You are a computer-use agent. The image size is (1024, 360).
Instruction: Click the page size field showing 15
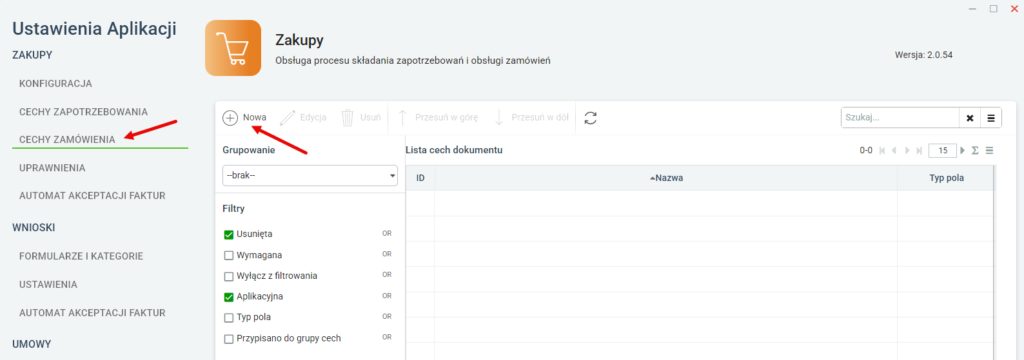(x=942, y=150)
